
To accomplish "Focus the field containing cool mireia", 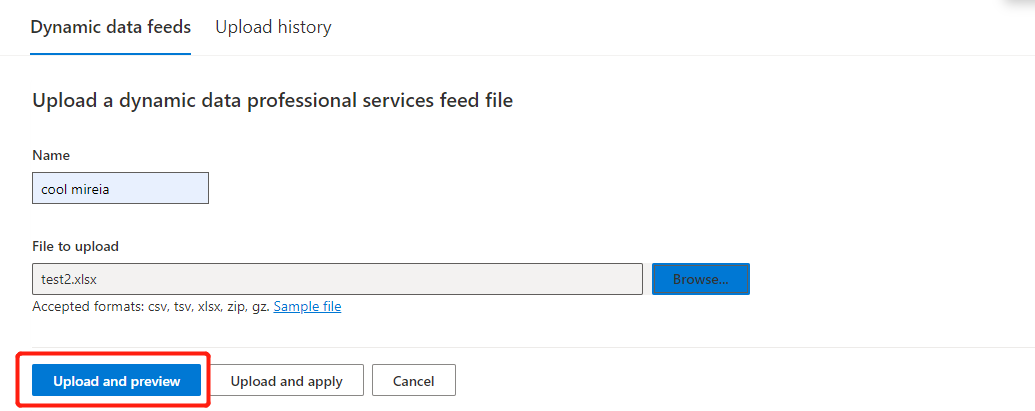I will click(120, 189).
